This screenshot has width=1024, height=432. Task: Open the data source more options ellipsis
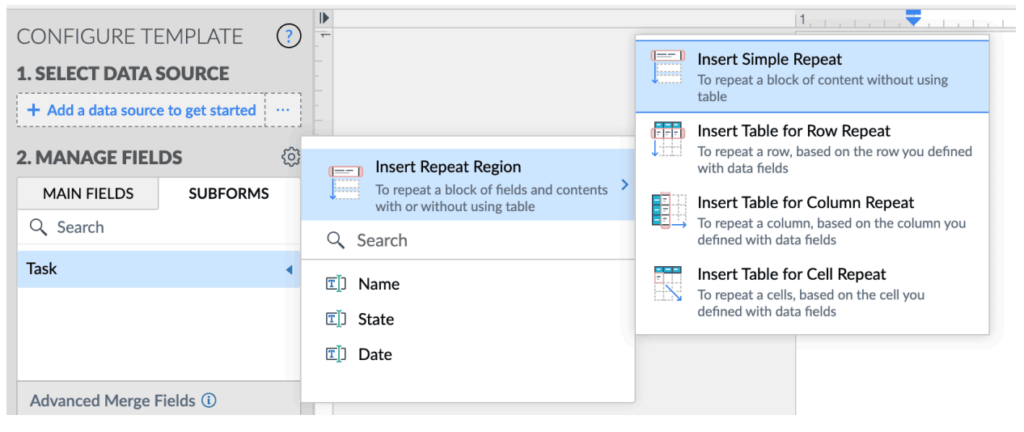(283, 110)
